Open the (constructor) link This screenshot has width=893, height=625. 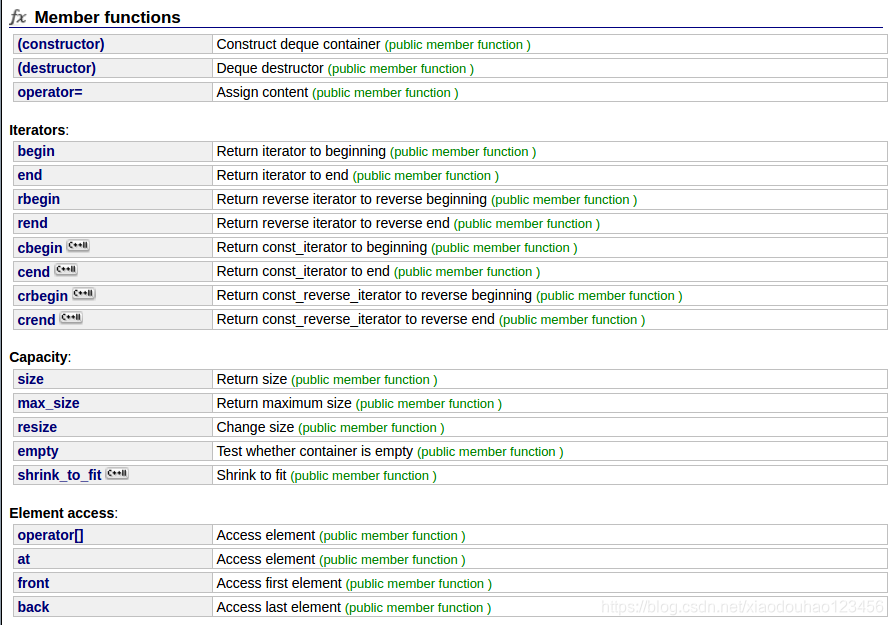click(61, 44)
